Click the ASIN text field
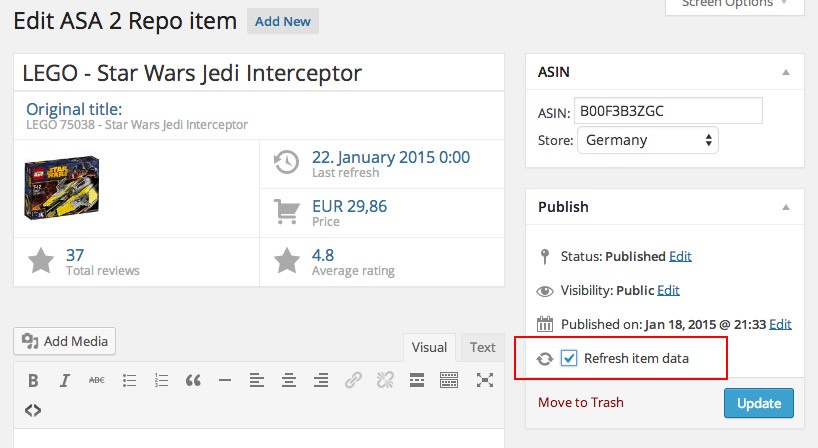818x448 pixels. pos(668,111)
